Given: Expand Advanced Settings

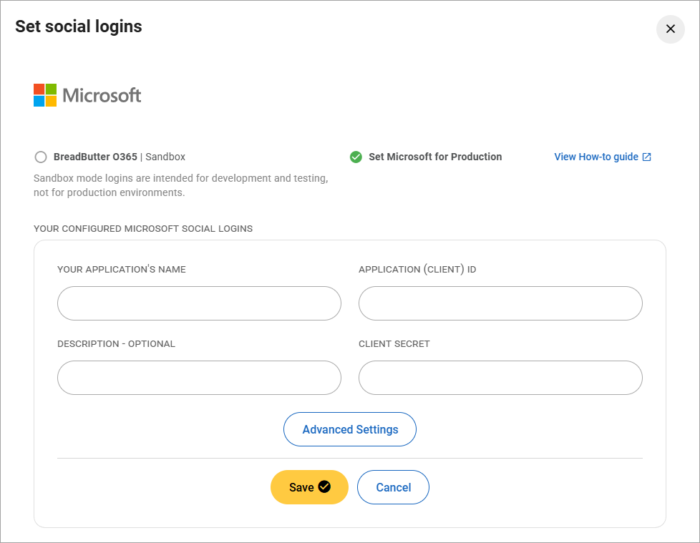Looking at the screenshot, I should point(350,429).
